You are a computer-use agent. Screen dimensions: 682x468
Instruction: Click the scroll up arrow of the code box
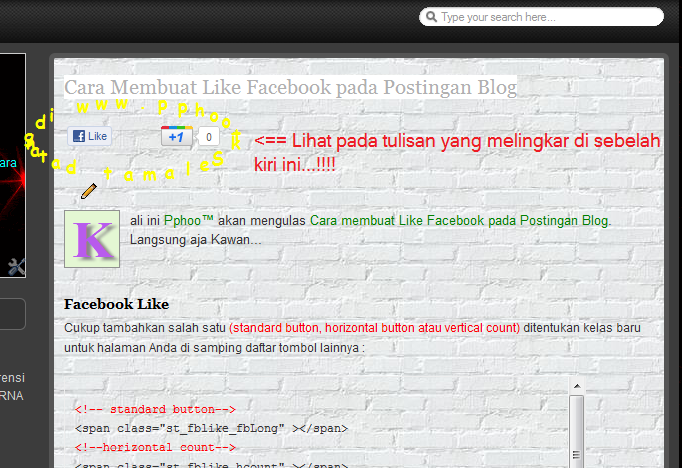tap(577, 386)
